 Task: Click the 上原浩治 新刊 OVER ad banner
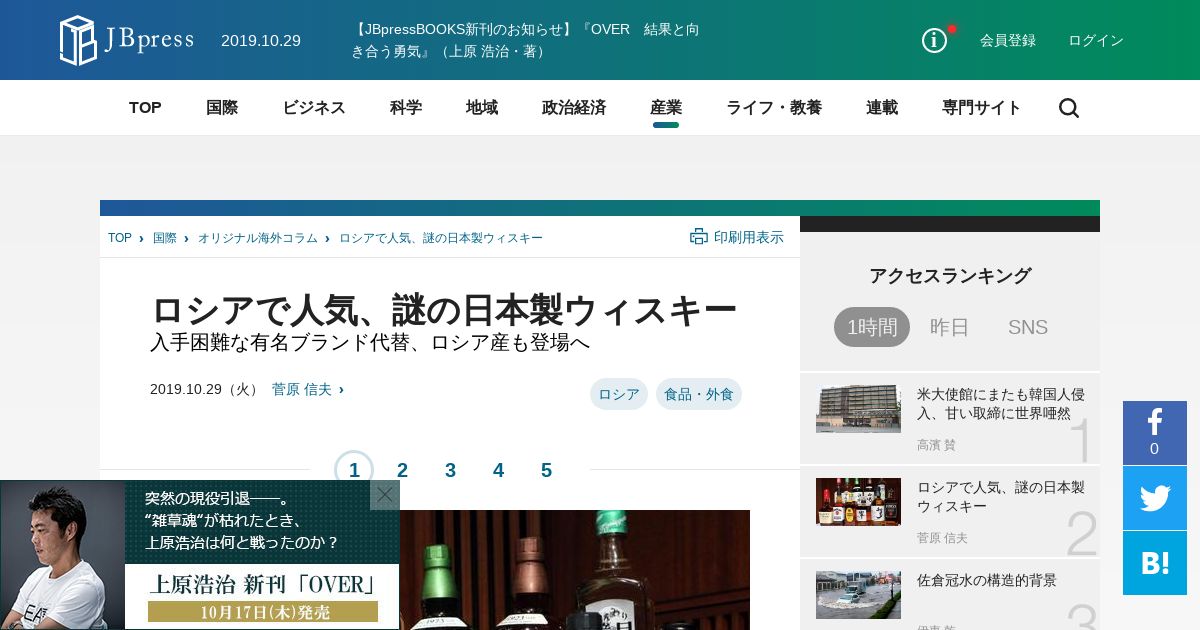[200, 555]
